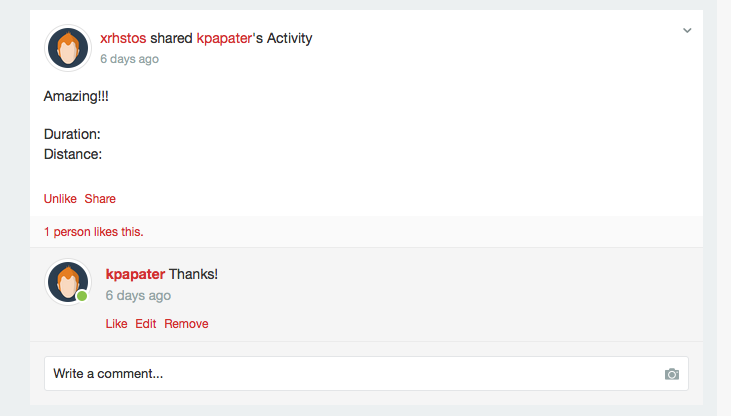Share this activity post
Image resolution: width=731 pixels, height=416 pixels.
click(x=100, y=199)
